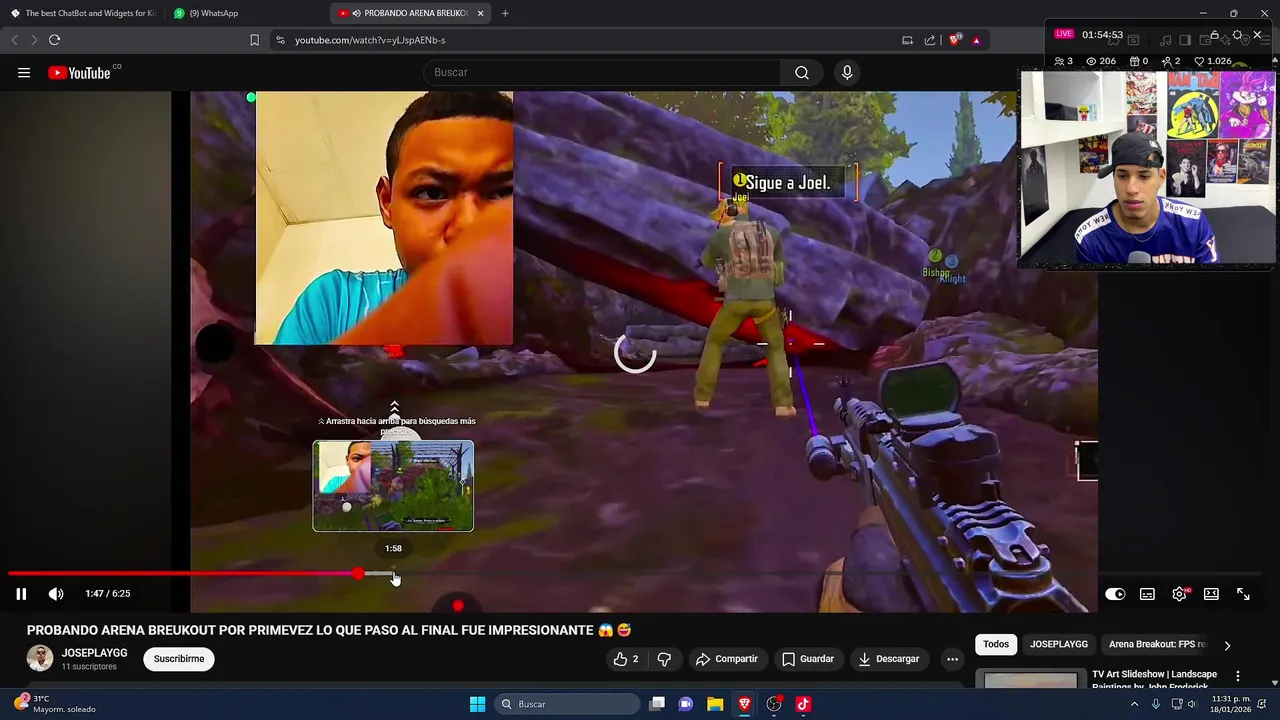Open the weather widget showing 31°C
The width and height of the screenshot is (1280, 720).
tap(55, 704)
